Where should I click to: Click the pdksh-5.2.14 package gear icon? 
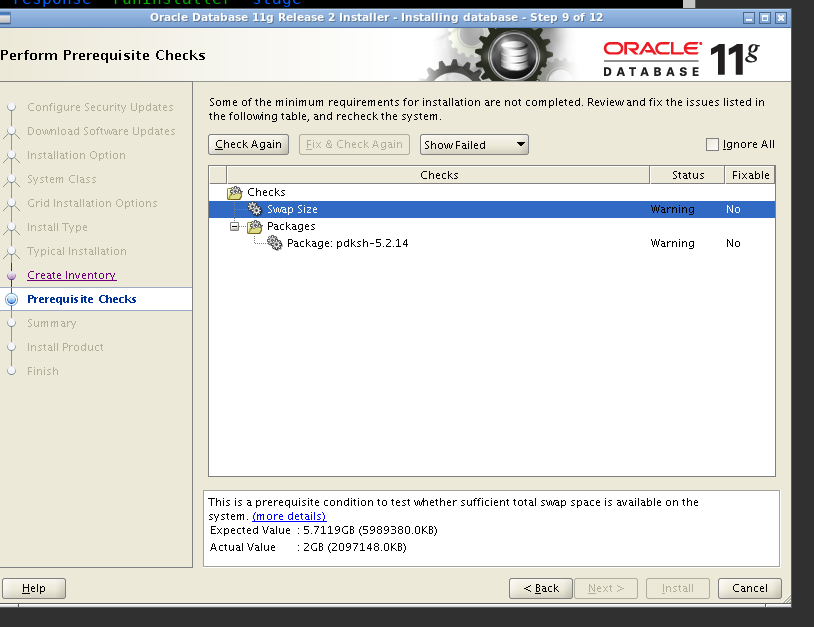(275, 243)
